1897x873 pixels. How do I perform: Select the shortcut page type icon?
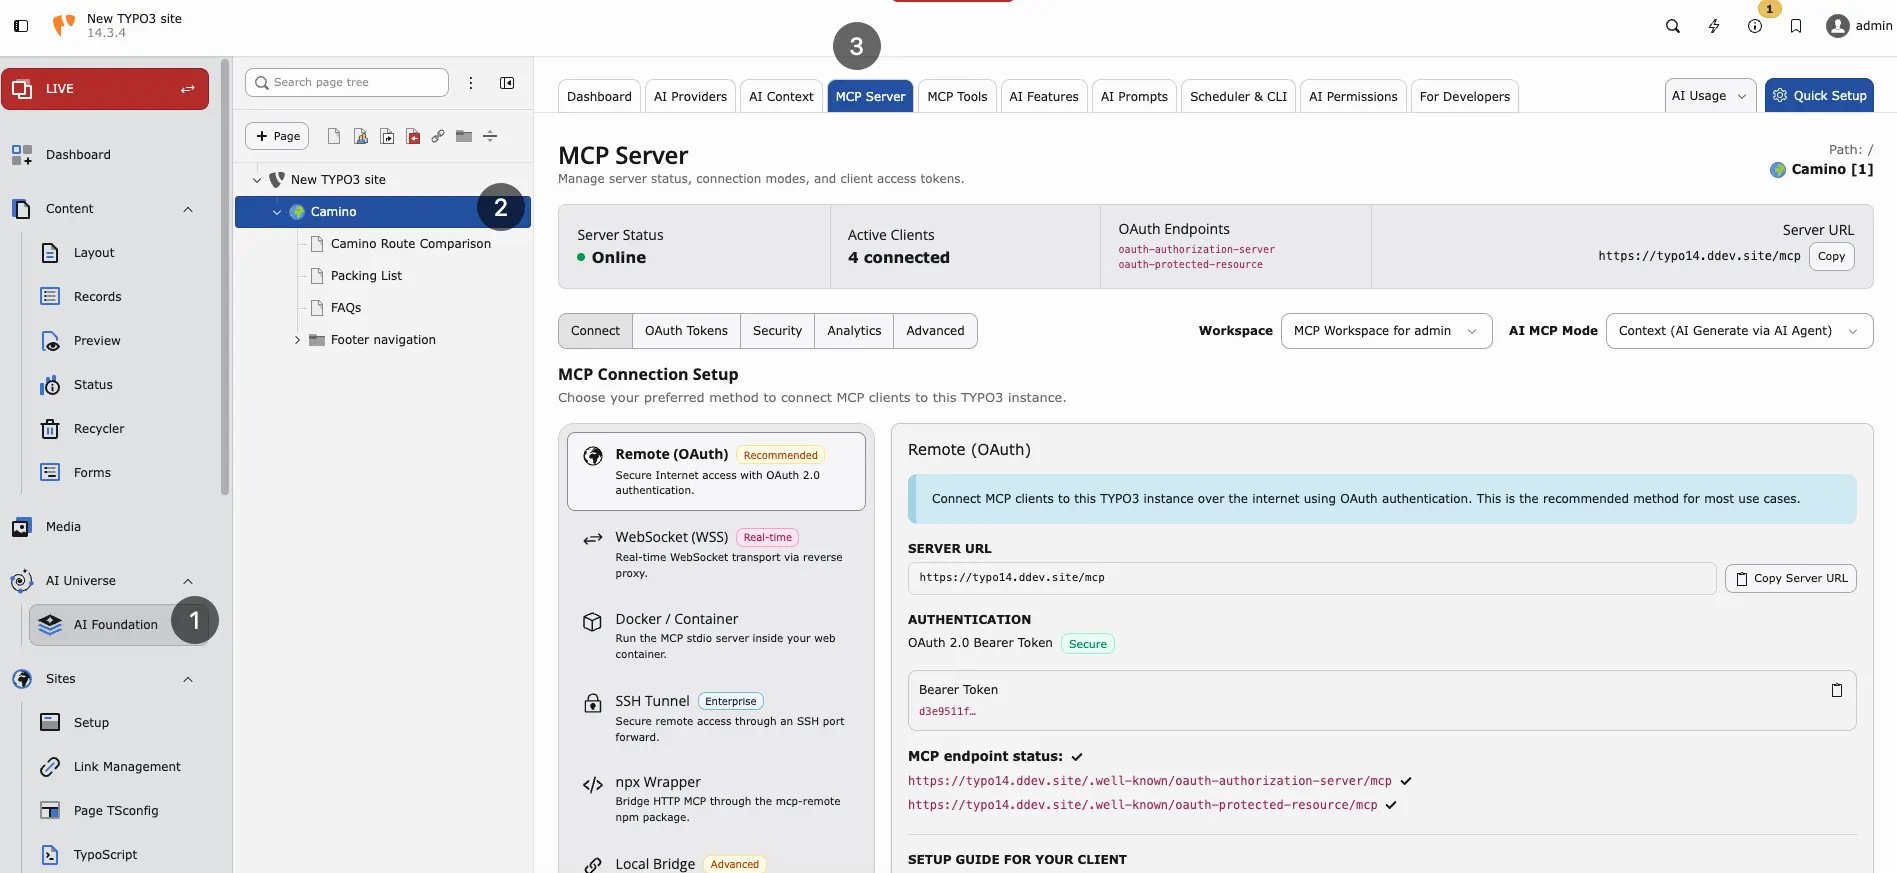(x=386, y=136)
